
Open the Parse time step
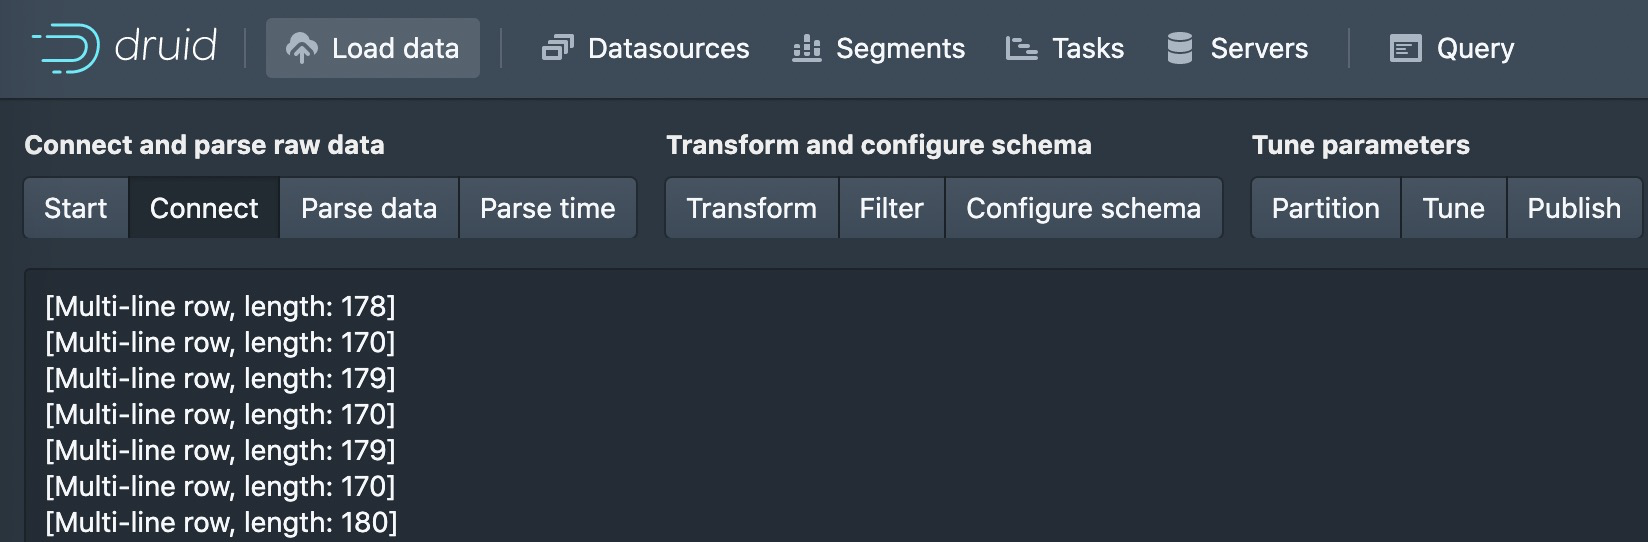547,208
